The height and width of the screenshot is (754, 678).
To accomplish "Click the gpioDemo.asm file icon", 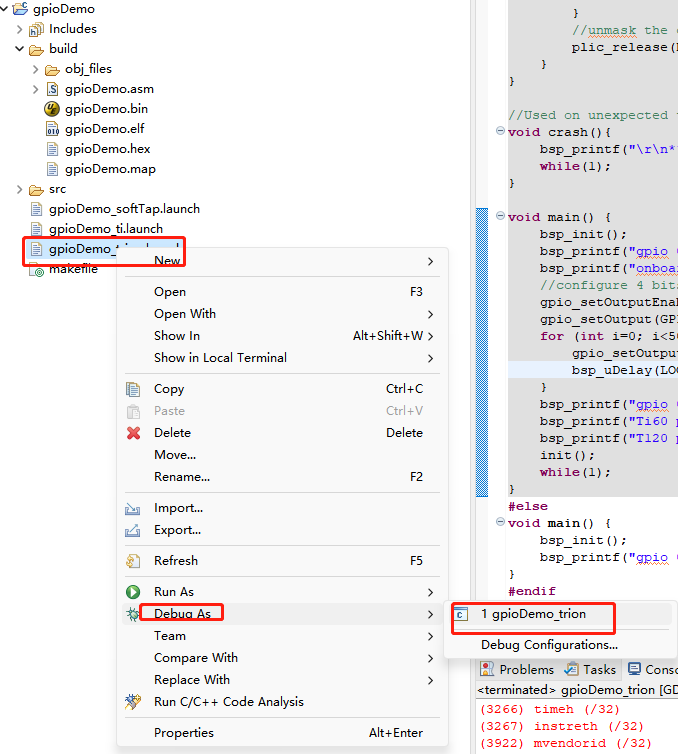I will pyautogui.click(x=53, y=89).
